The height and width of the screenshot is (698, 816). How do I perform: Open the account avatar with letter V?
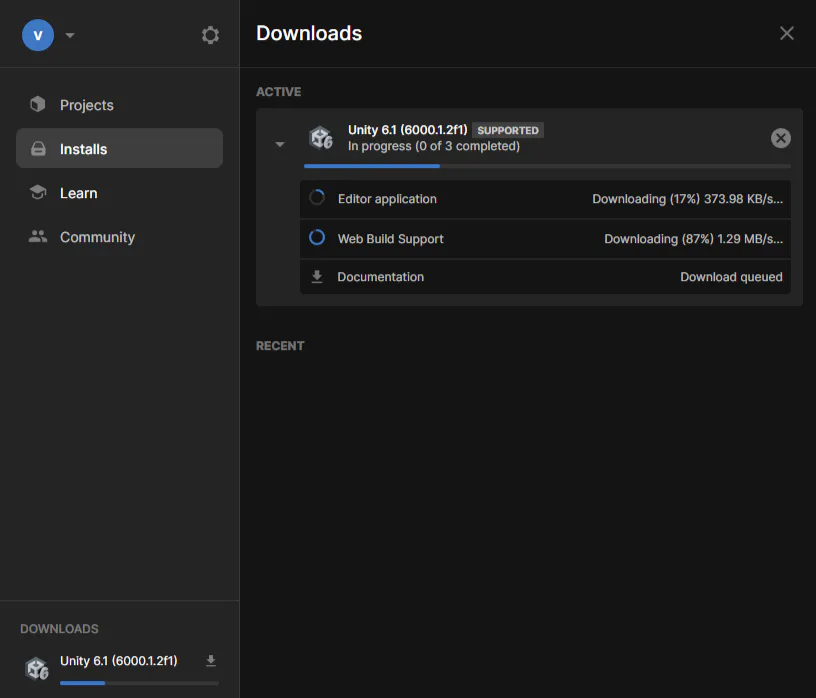37,35
